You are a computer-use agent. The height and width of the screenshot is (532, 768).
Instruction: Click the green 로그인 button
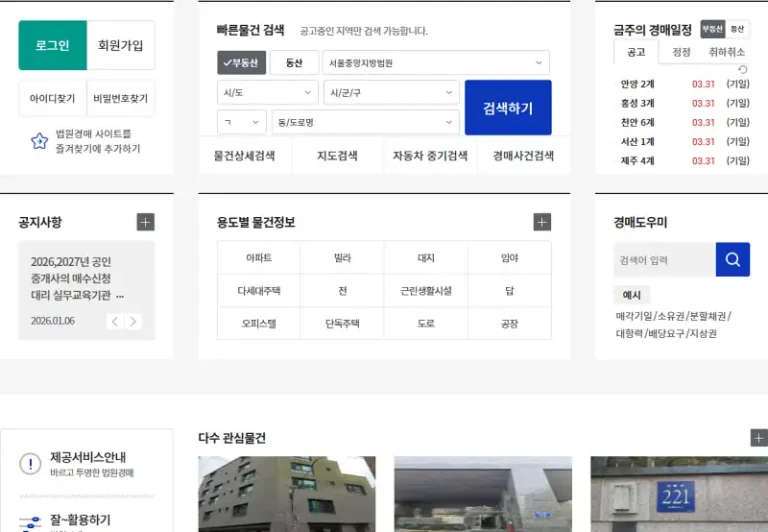click(x=52, y=45)
